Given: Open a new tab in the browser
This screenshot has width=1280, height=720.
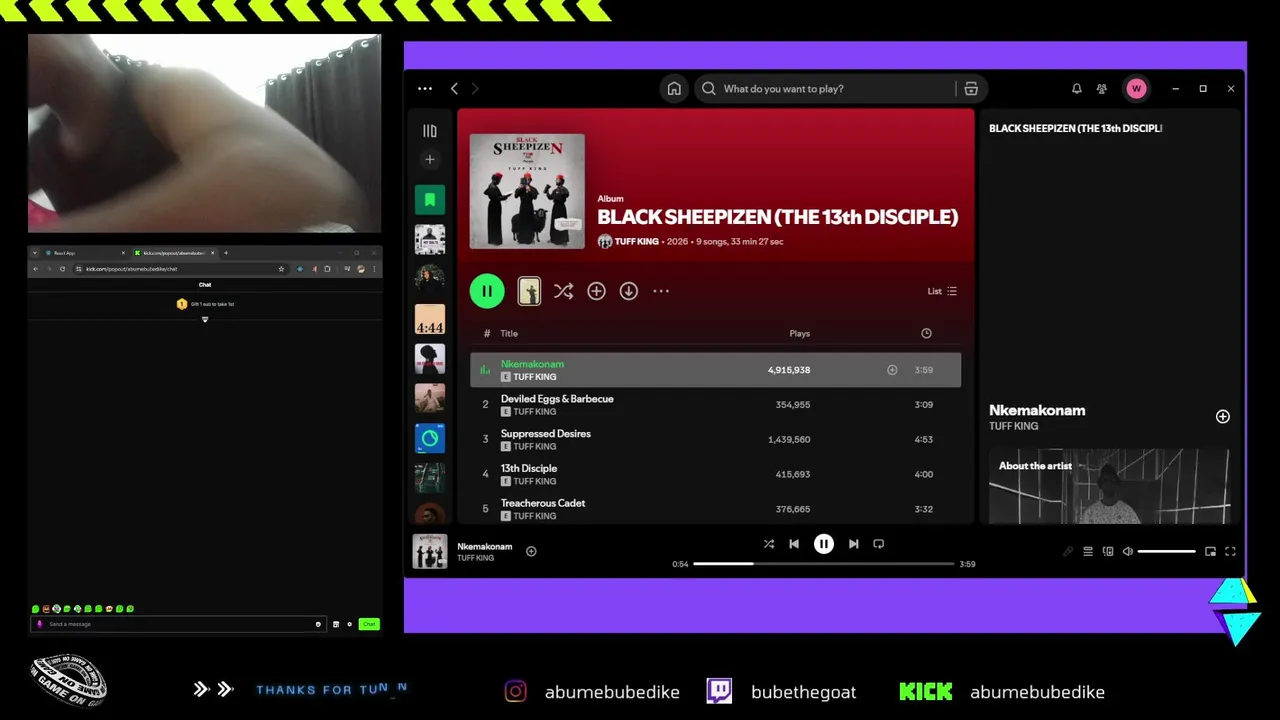Looking at the screenshot, I should coord(225,253).
